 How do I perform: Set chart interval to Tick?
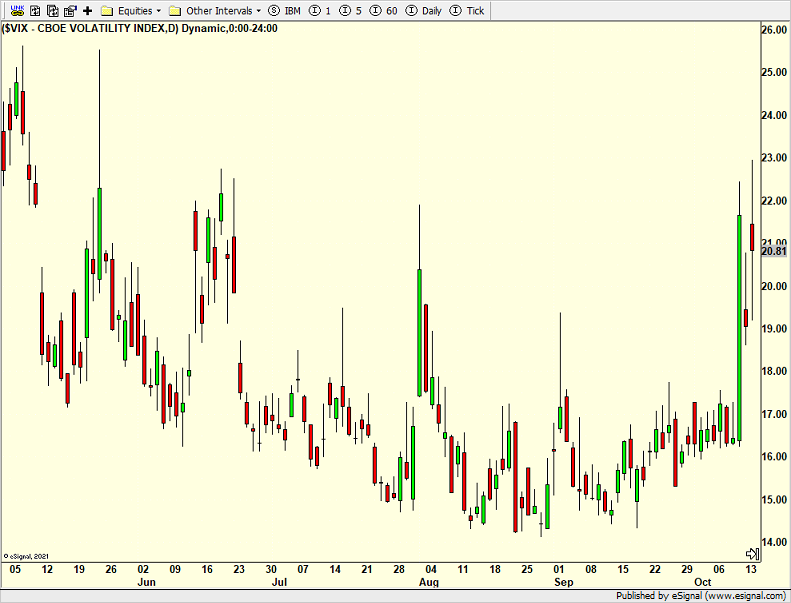469,10
